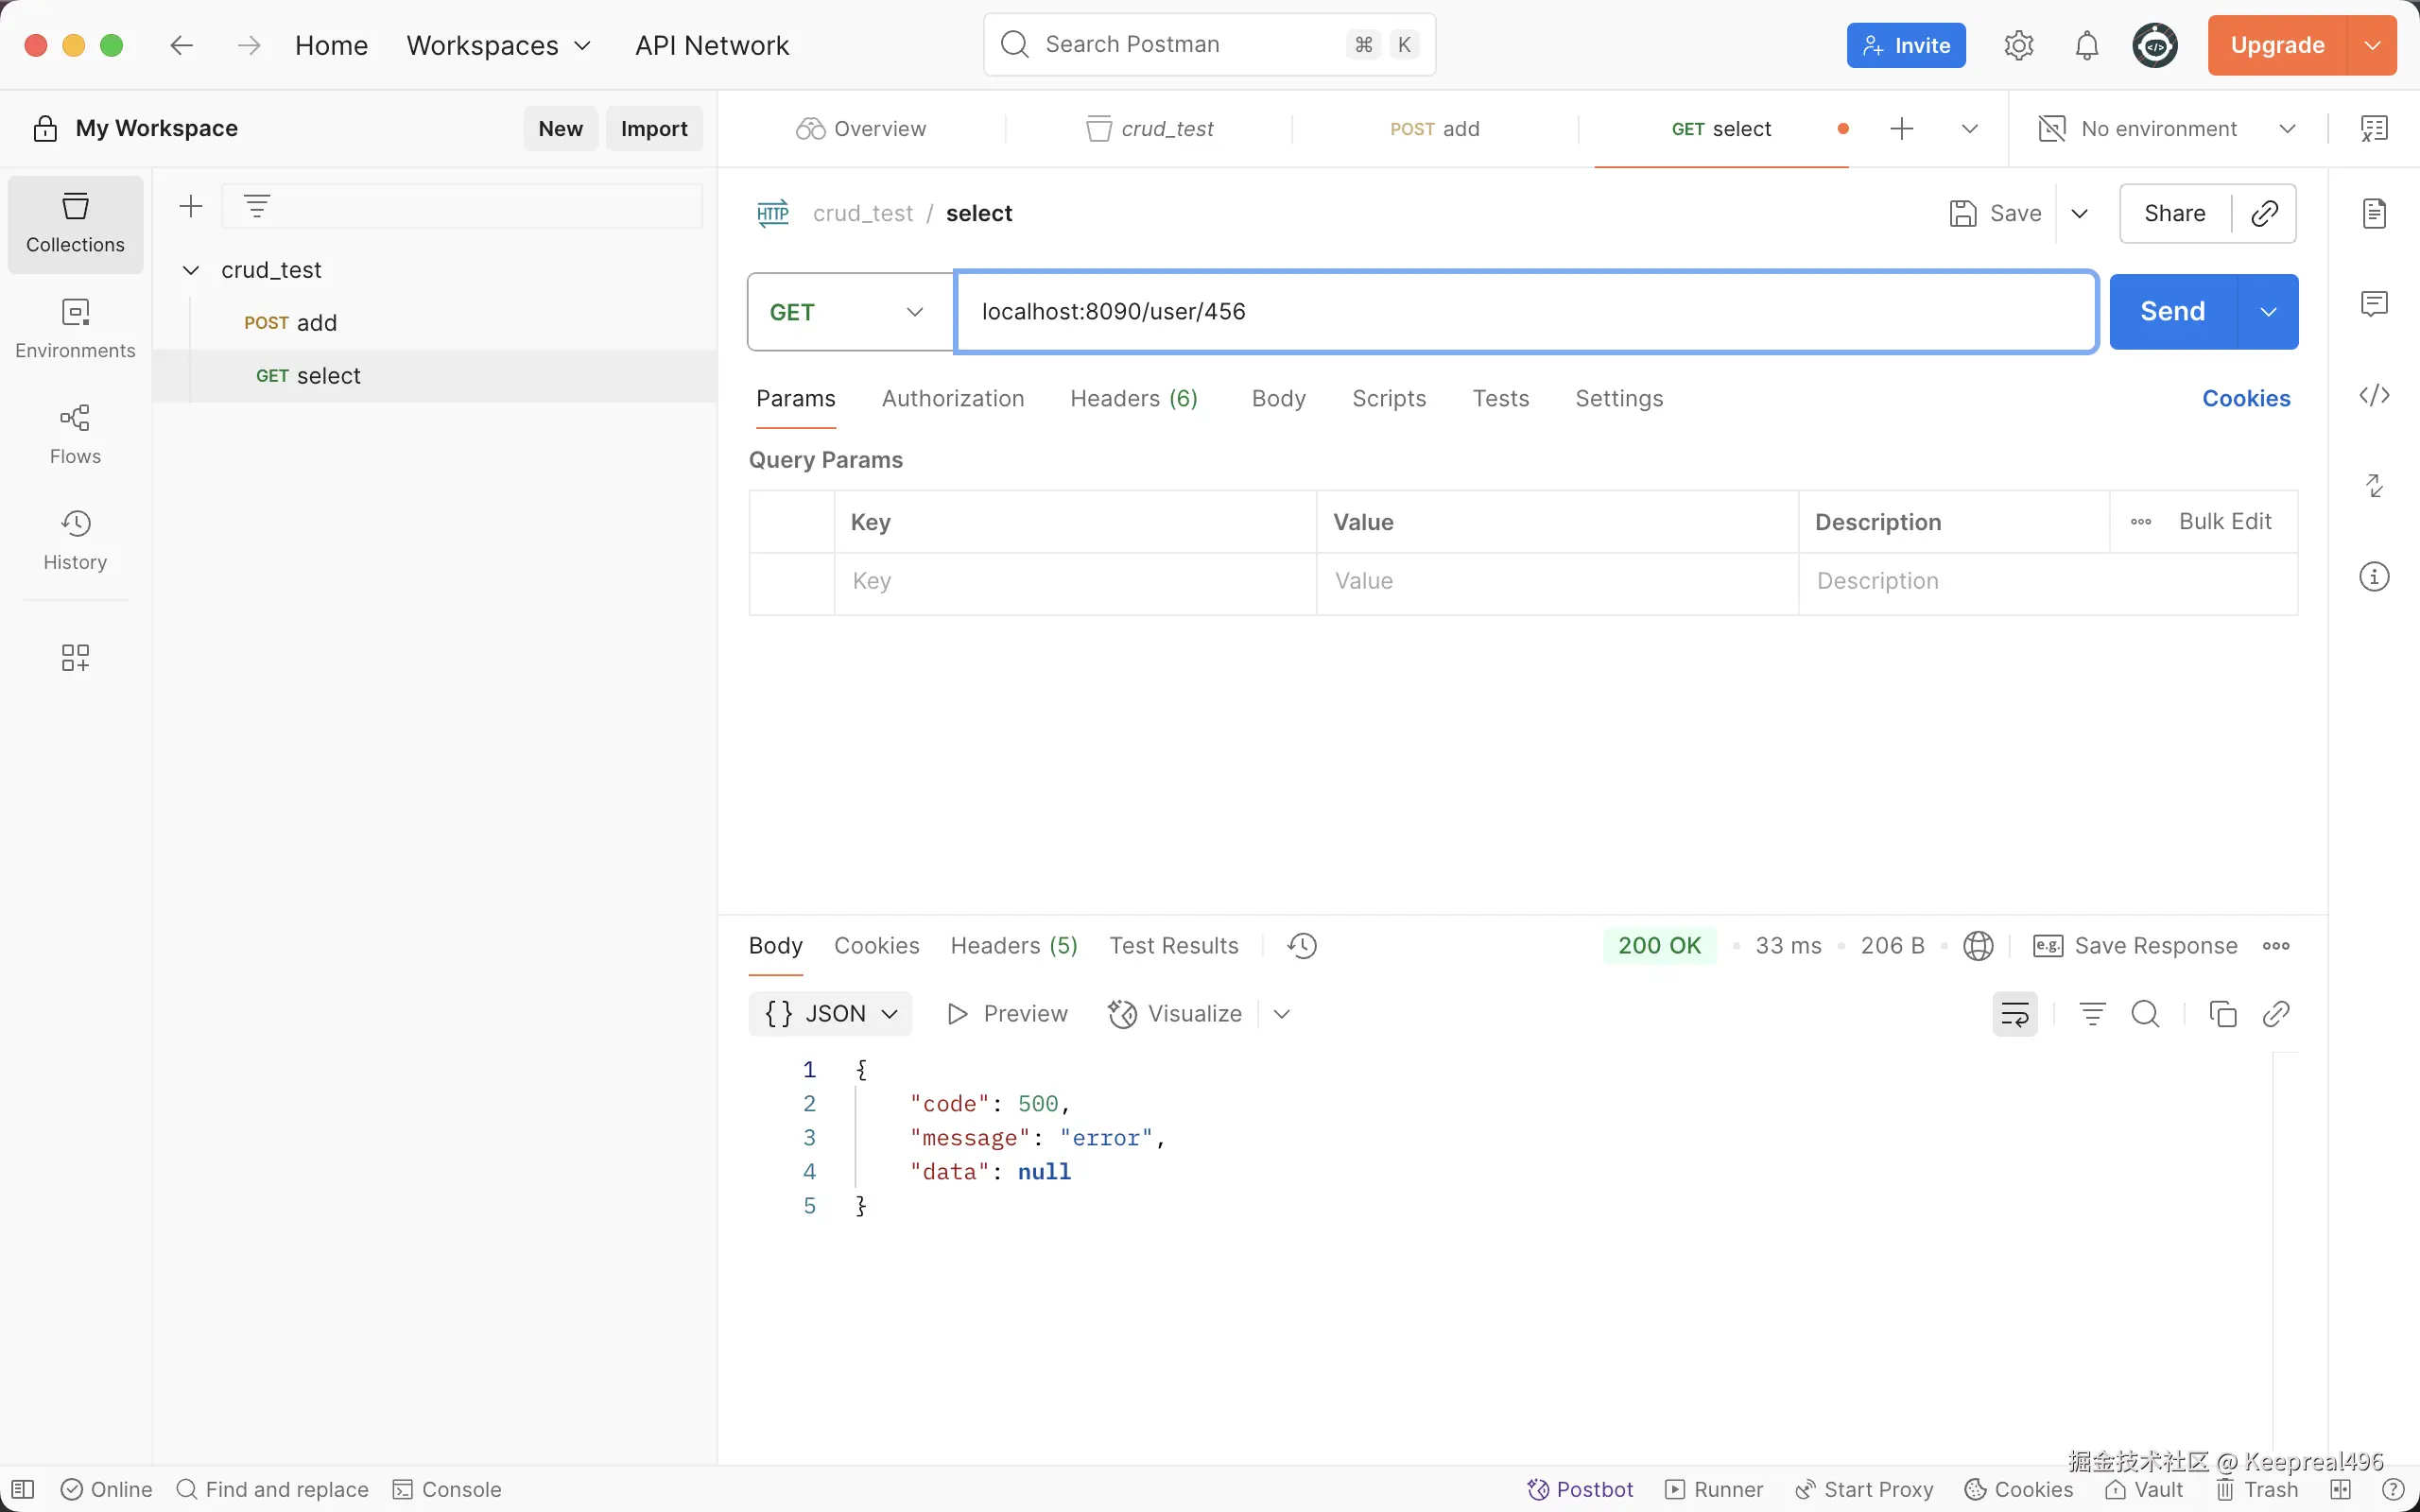Image resolution: width=2420 pixels, height=1512 pixels.
Task: Open the Environments sidebar section
Action: click(75, 328)
